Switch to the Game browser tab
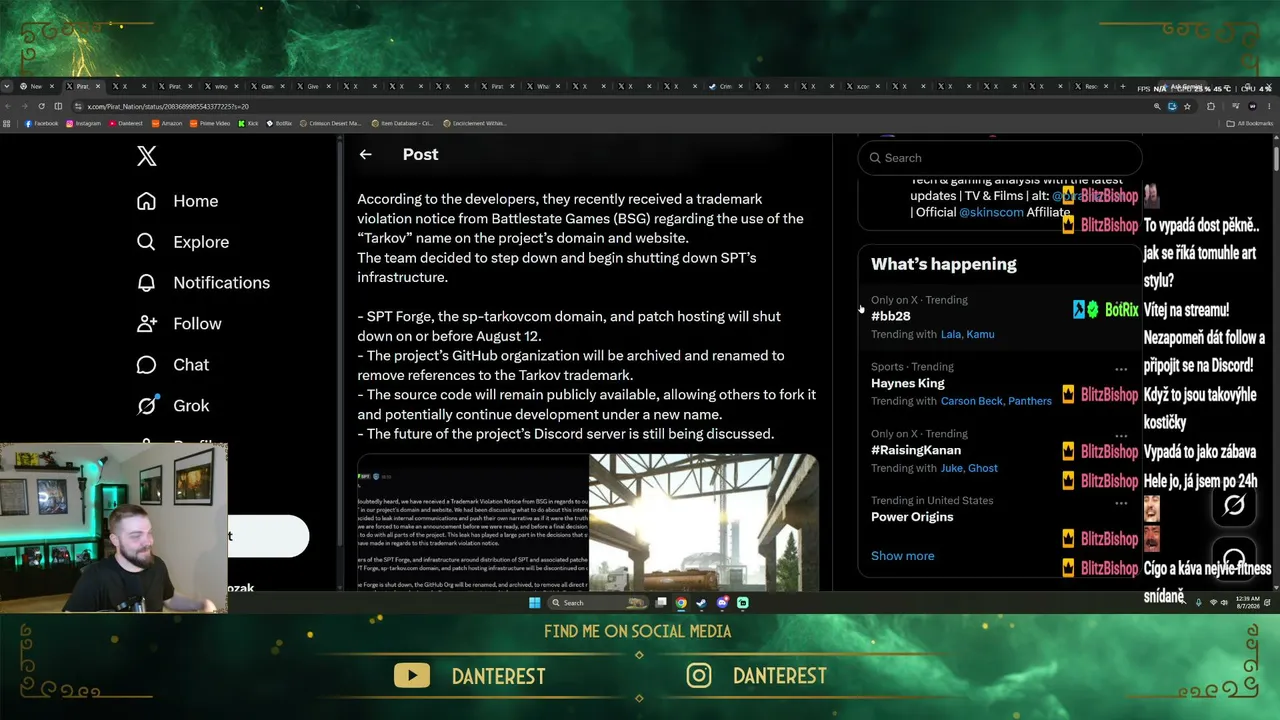 [266, 87]
